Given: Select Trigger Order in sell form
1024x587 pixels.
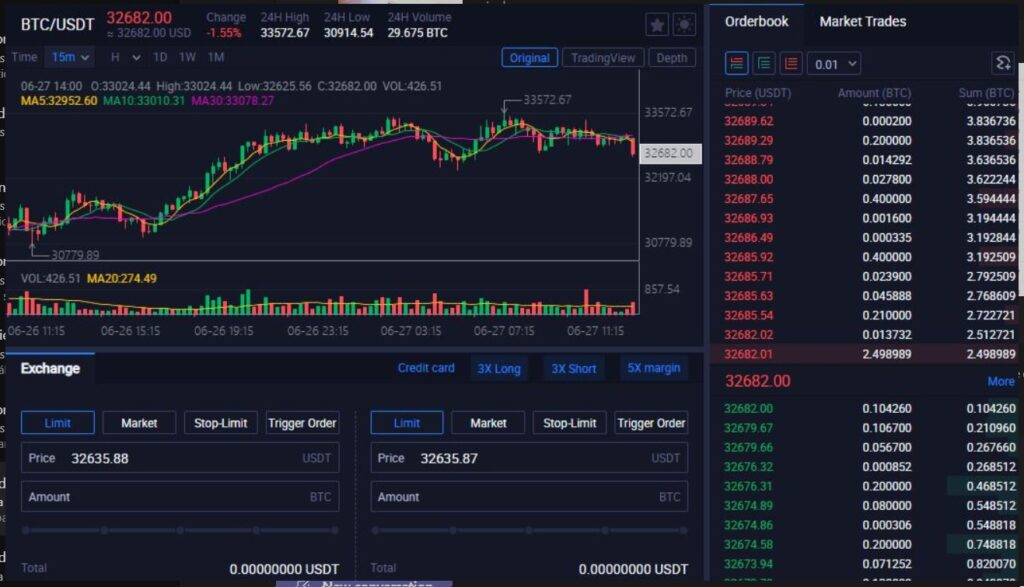Looking at the screenshot, I should pos(651,423).
